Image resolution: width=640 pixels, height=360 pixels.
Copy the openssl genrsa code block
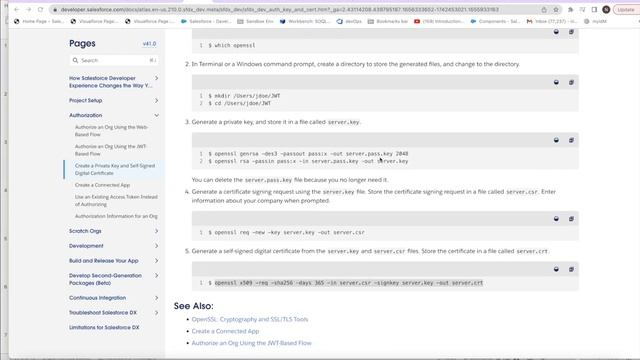pos(571,140)
